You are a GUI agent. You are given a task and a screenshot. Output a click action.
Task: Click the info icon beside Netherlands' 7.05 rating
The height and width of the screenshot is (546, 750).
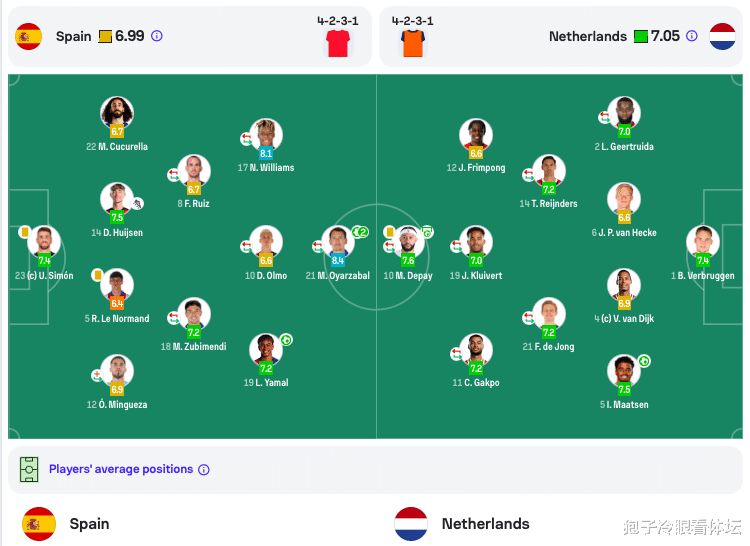pyautogui.click(x=692, y=36)
